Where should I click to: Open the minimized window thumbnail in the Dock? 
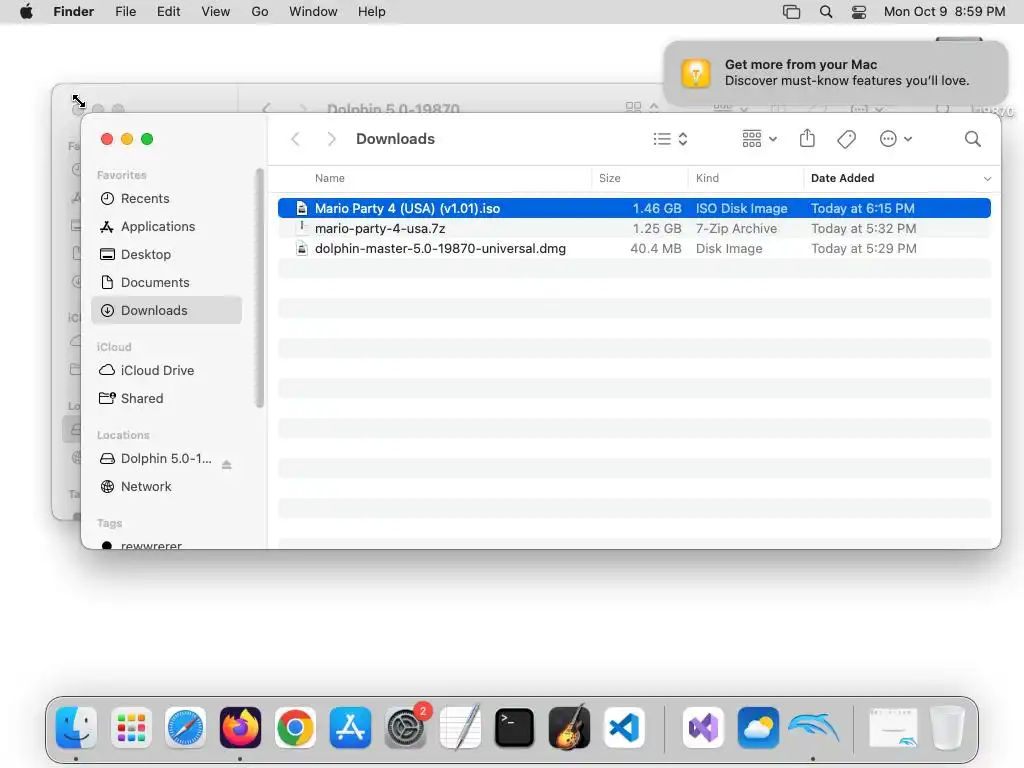[x=893, y=727]
